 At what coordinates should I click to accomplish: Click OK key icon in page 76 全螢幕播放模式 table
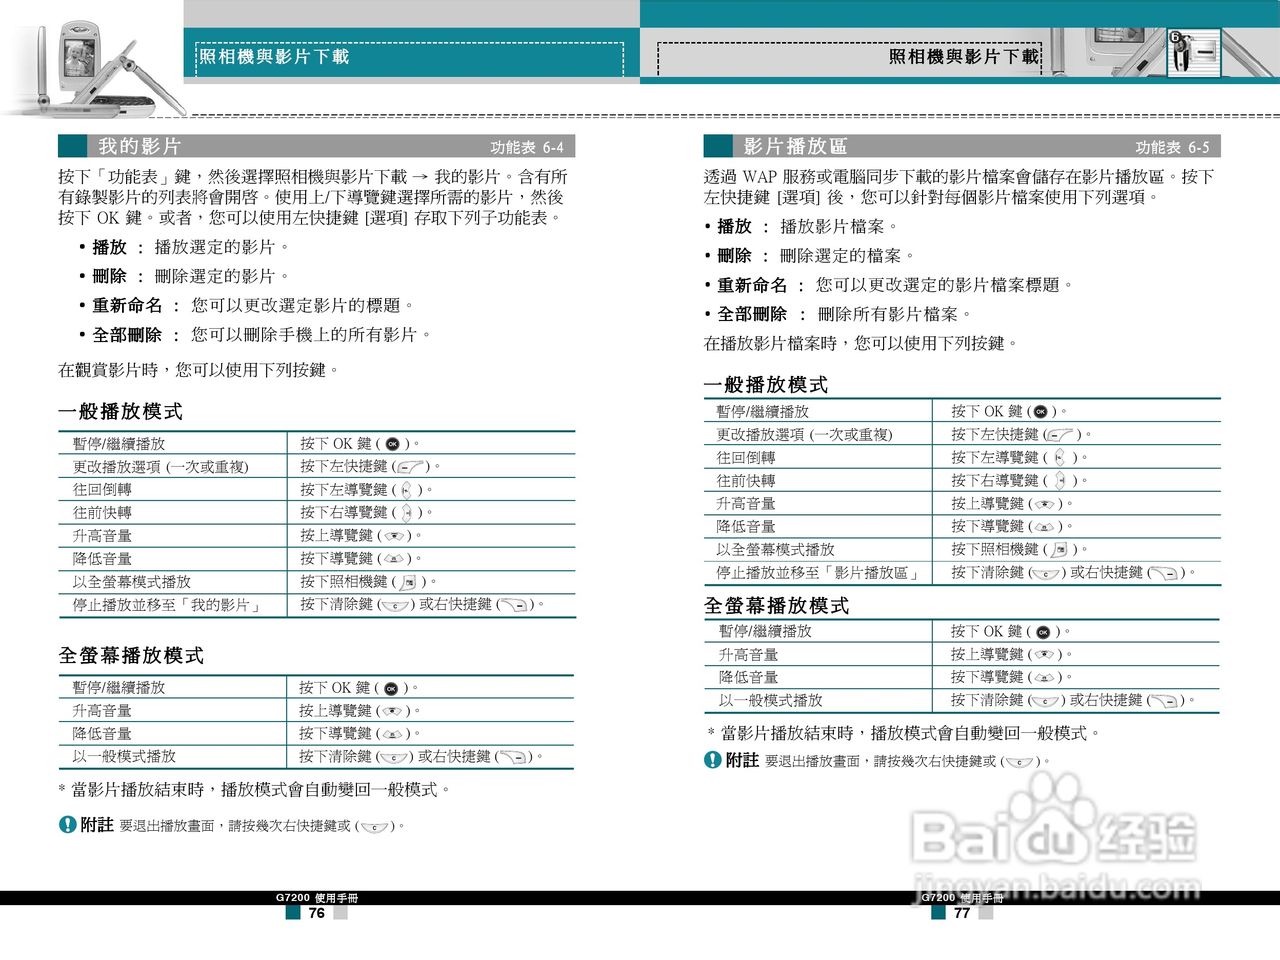coord(391,688)
